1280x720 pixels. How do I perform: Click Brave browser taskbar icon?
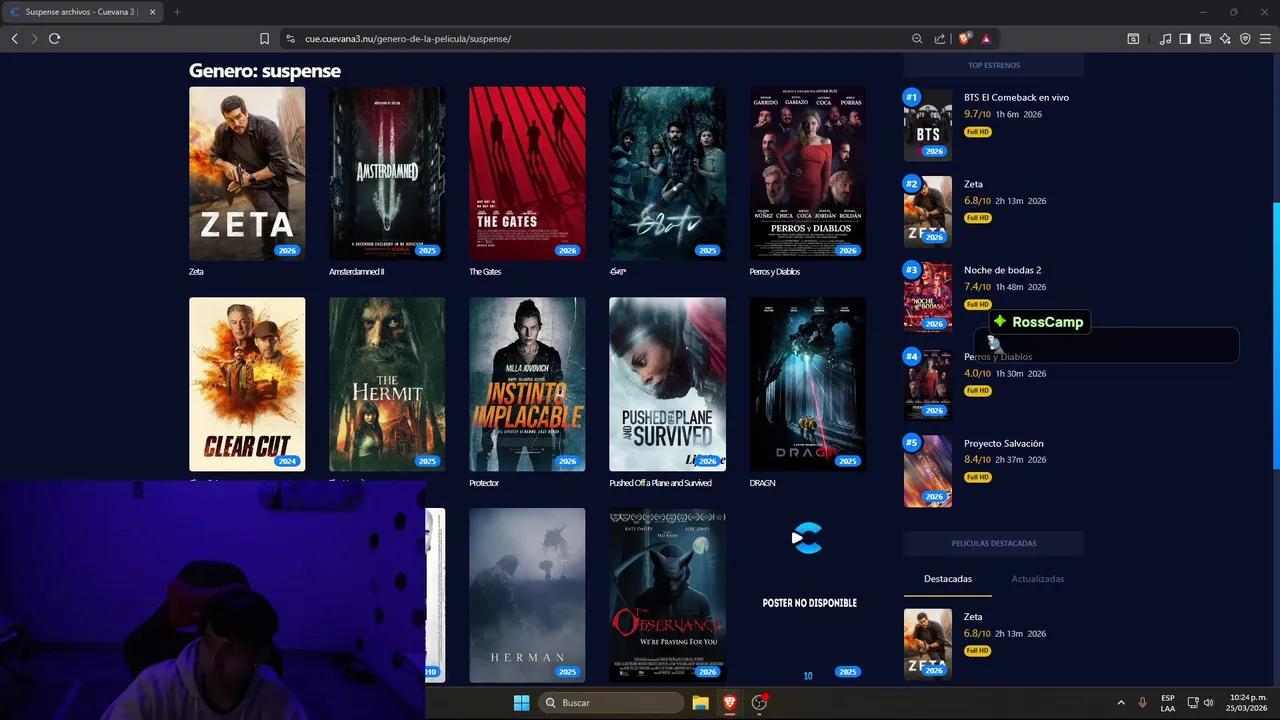click(x=730, y=703)
